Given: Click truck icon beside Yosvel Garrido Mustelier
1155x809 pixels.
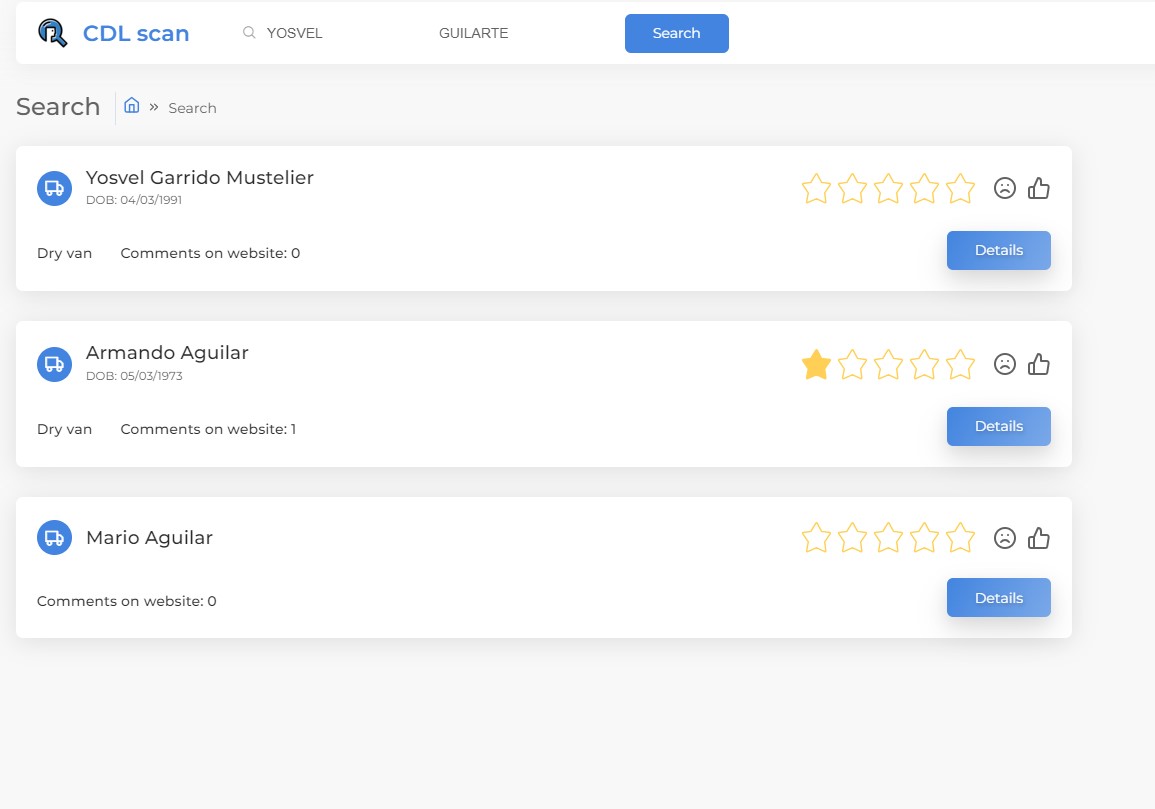Looking at the screenshot, I should [54, 188].
